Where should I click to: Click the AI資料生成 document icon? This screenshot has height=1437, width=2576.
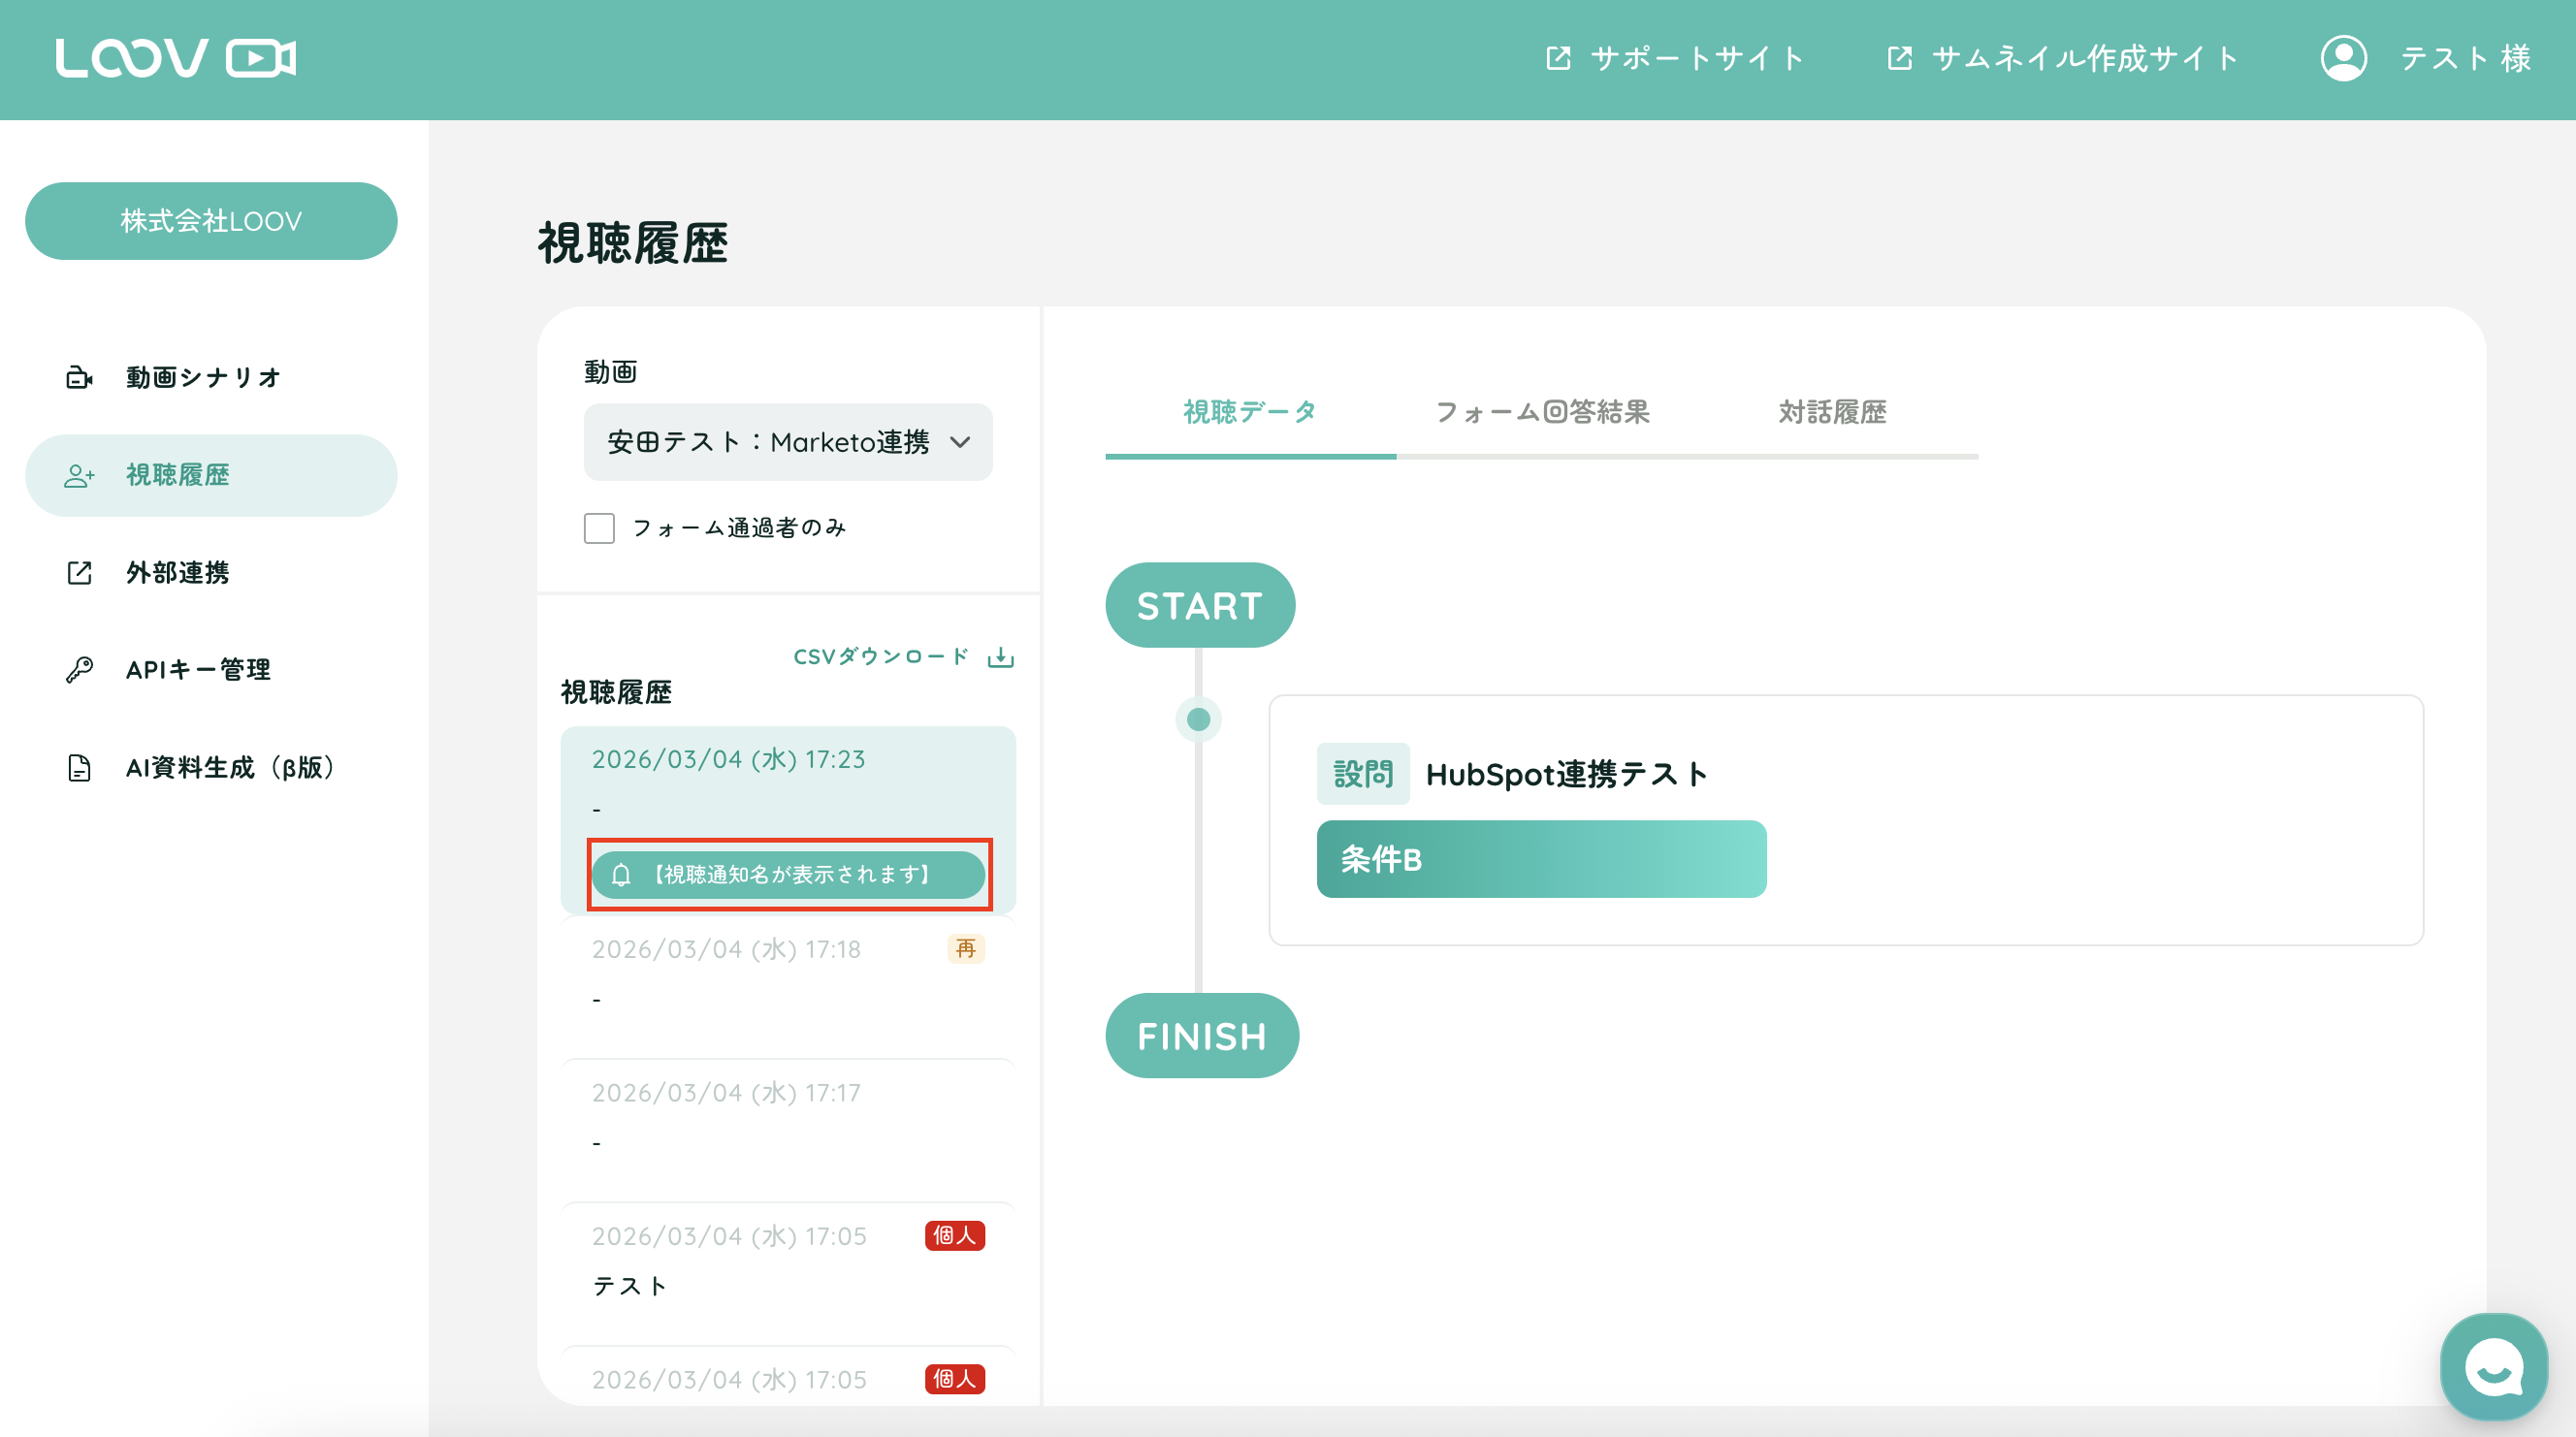click(79, 767)
